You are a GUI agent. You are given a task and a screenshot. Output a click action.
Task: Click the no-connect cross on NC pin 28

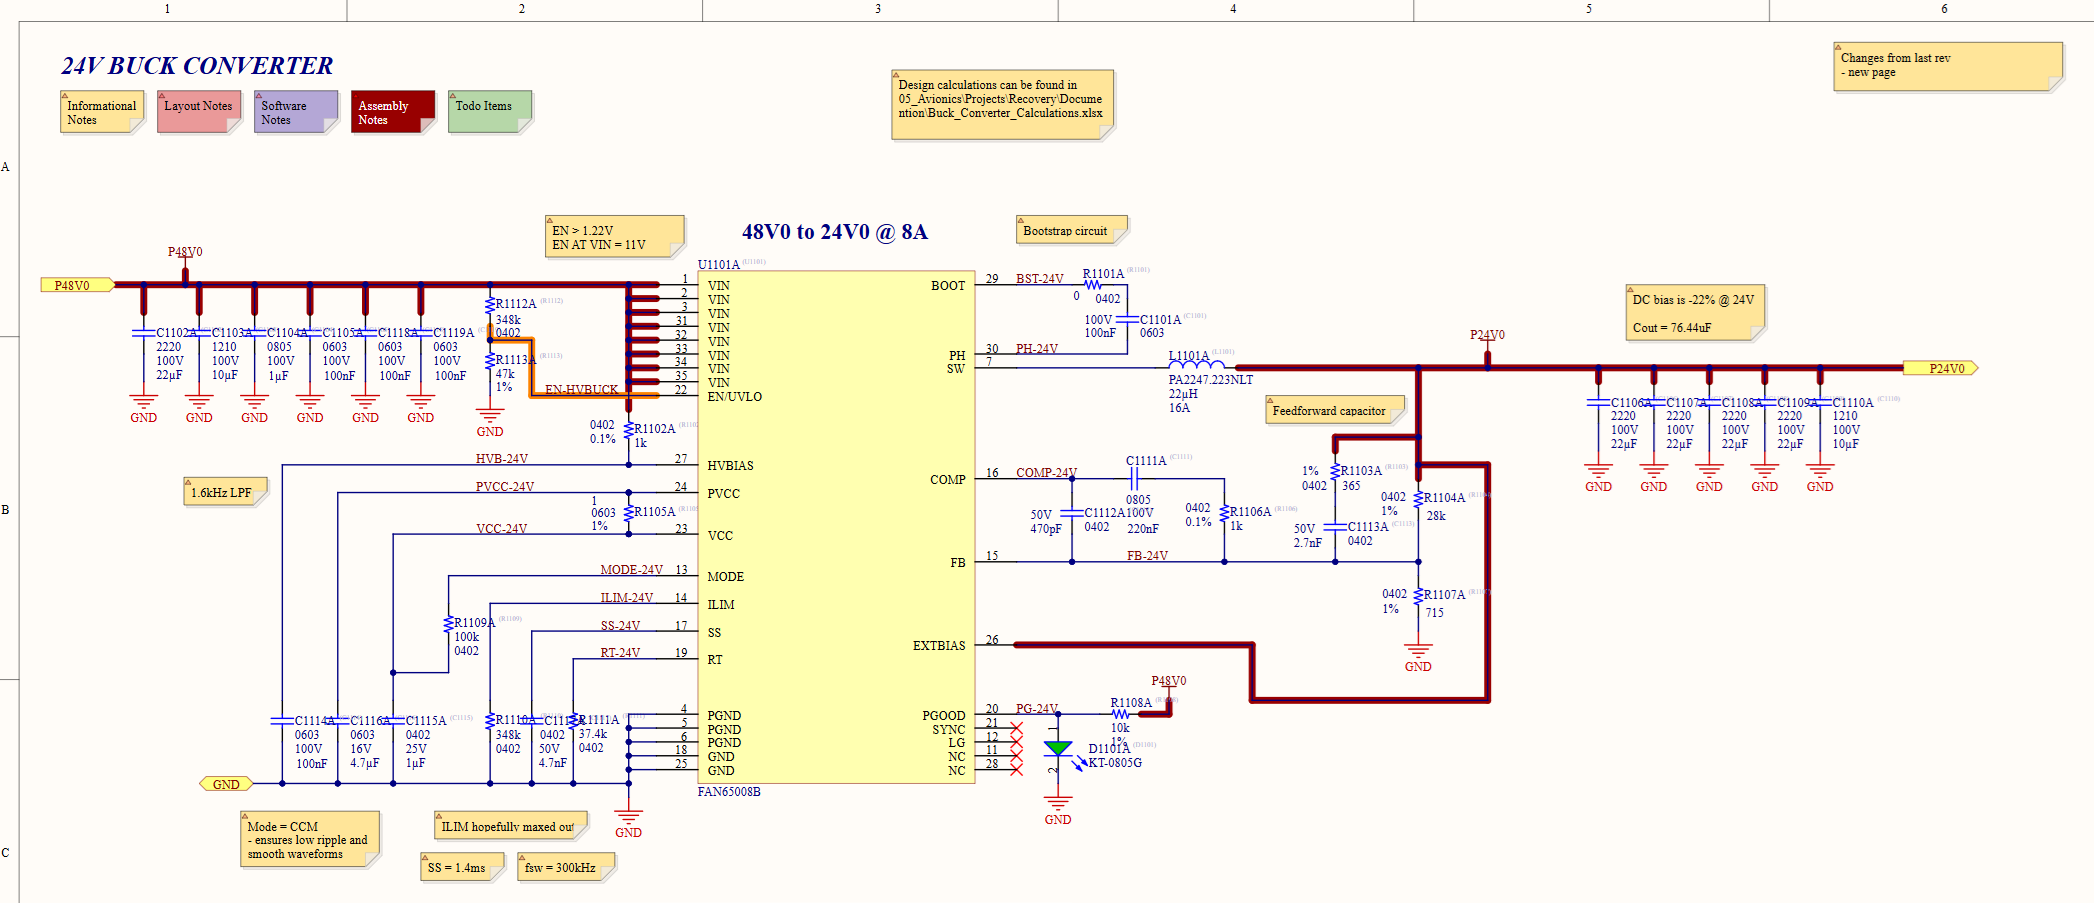[1016, 770]
